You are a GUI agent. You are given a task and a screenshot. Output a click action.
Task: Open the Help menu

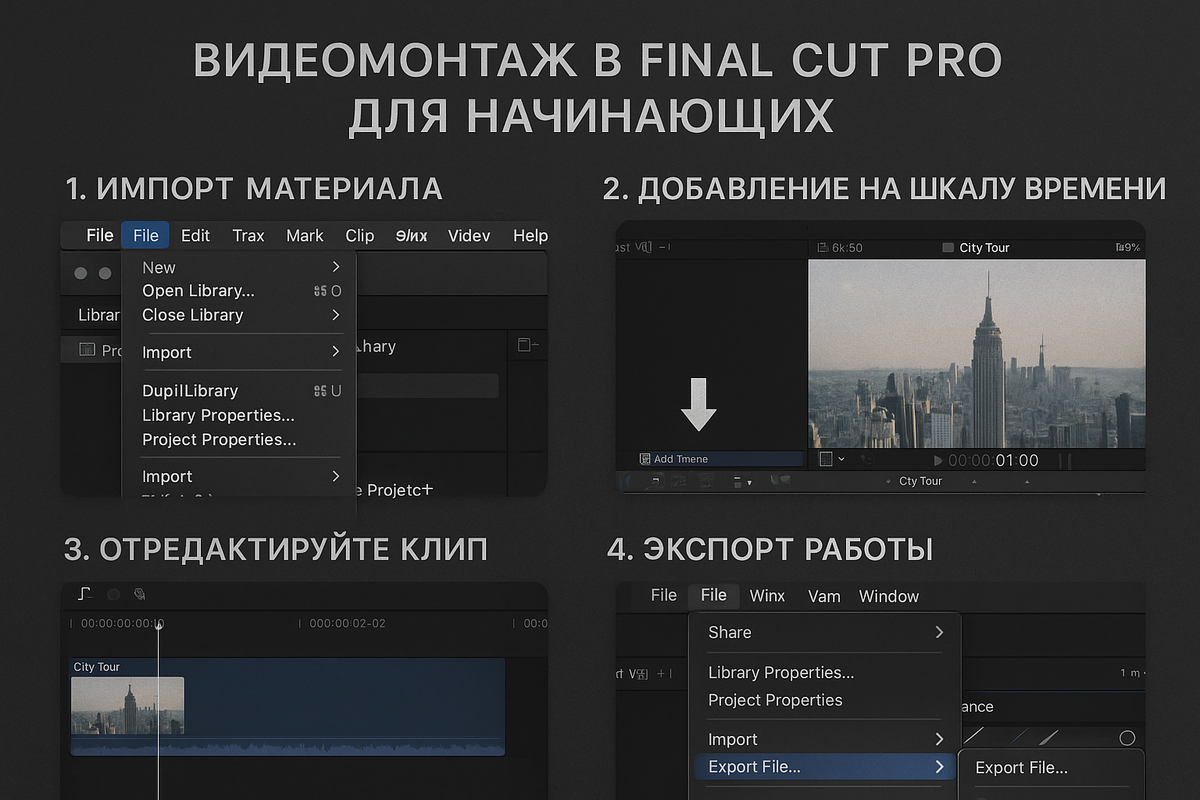coord(530,235)
